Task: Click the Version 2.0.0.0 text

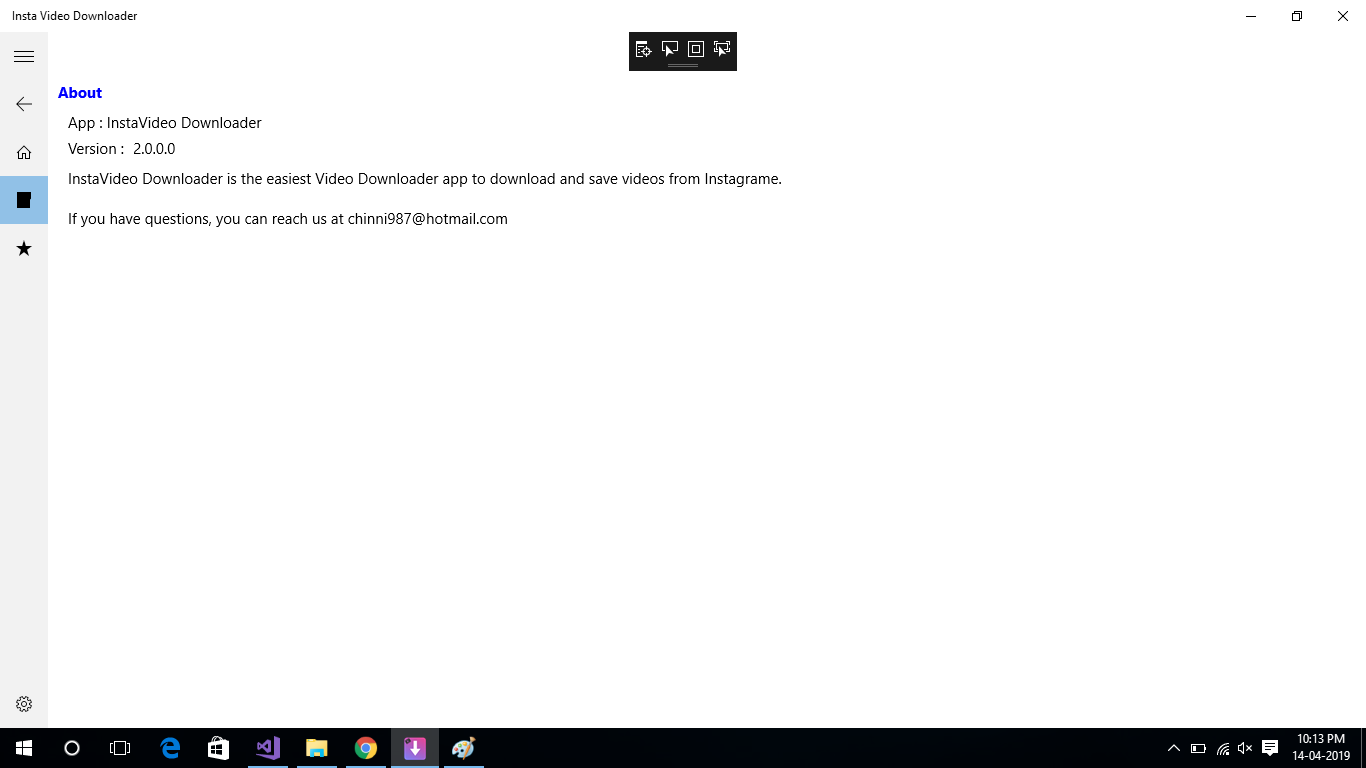Action: [122, 149]
